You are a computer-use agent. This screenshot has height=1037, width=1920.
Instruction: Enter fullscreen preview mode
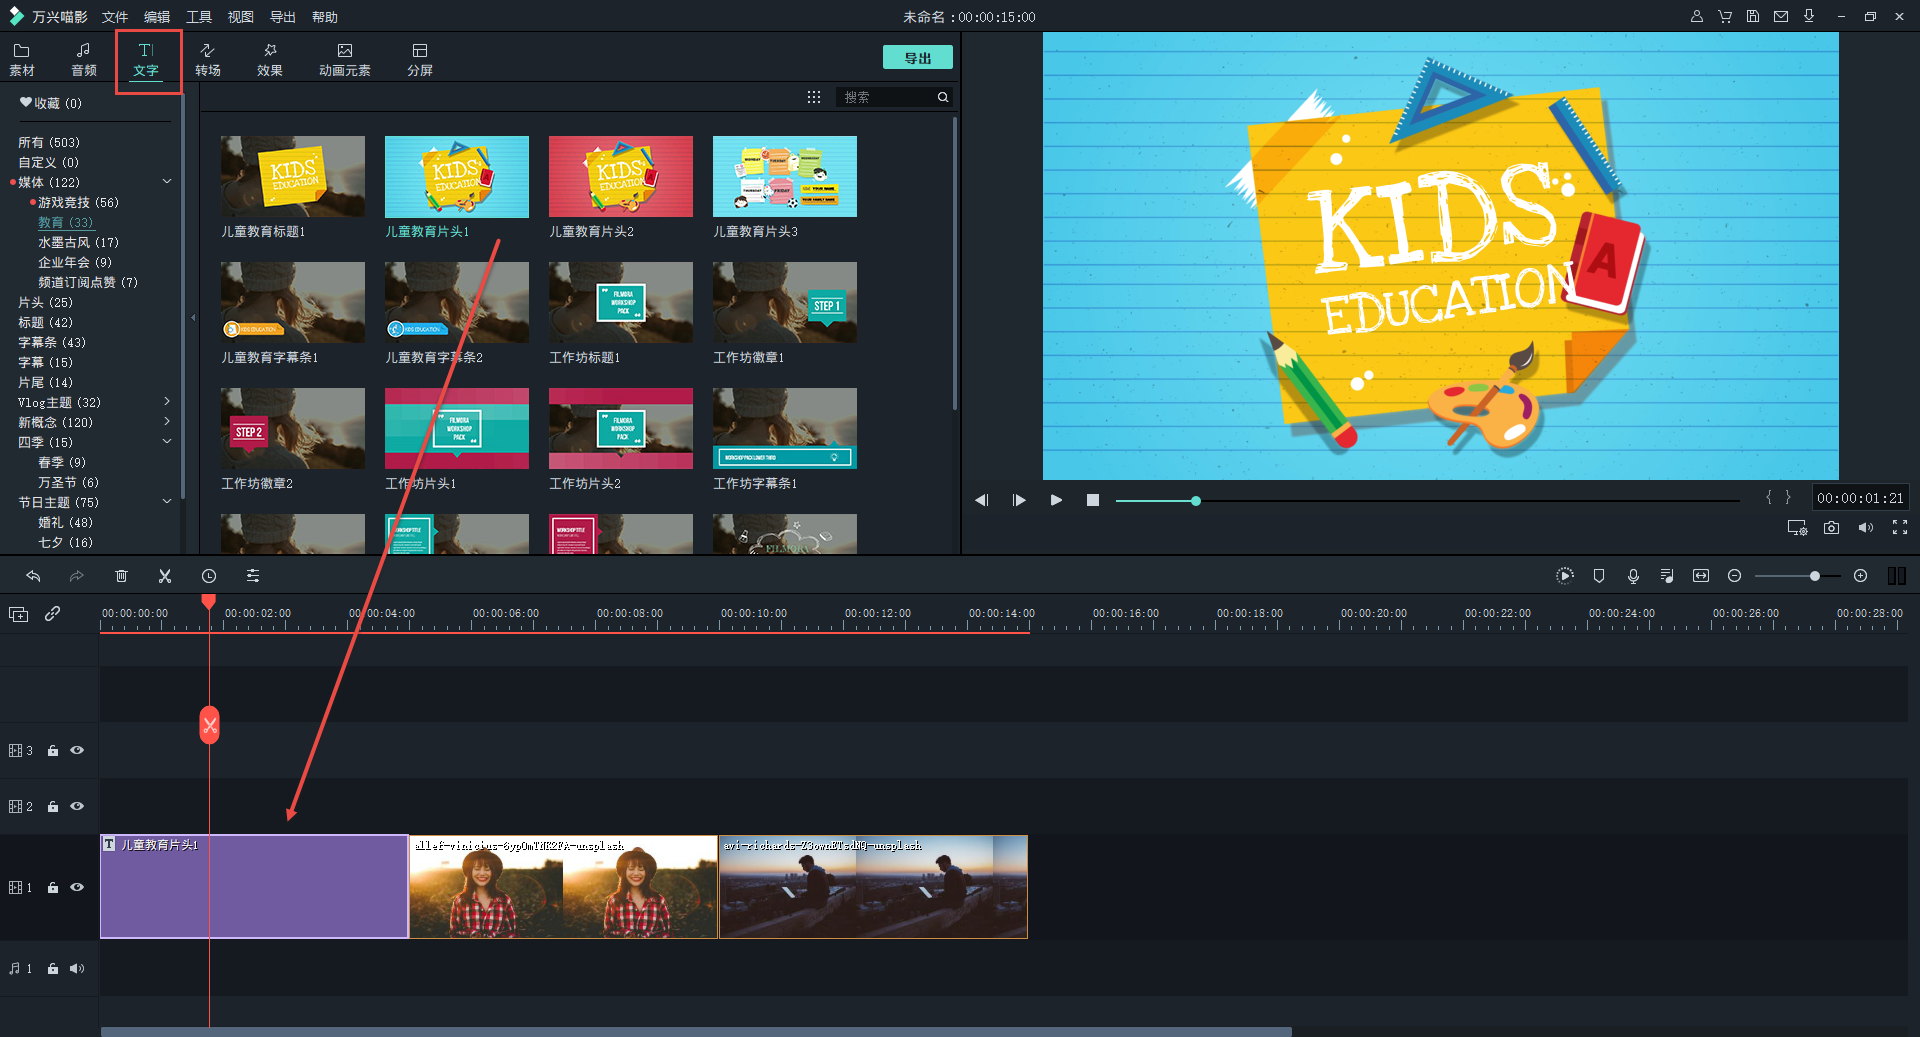[x=1899, y=528]
